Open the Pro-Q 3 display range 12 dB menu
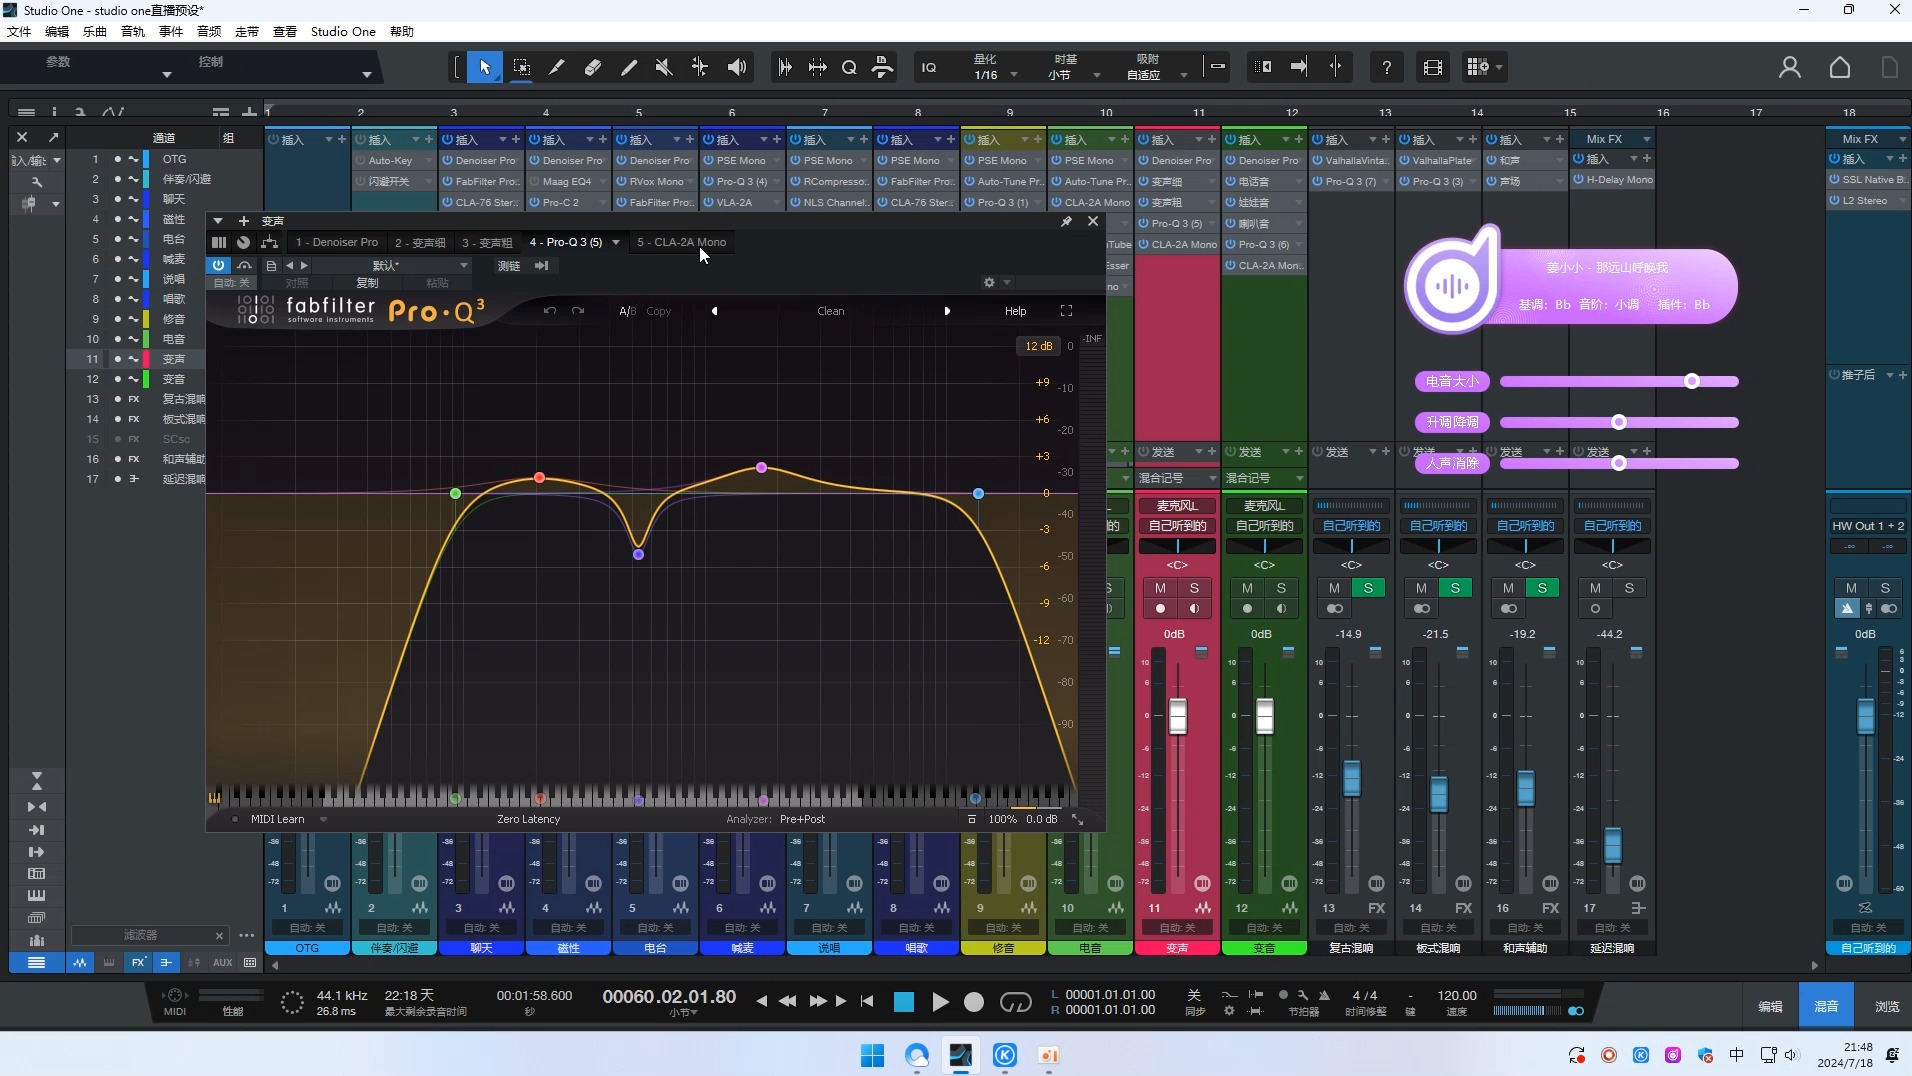Image resolution: width=1912 pixels, height=1076 pixels. pos(1038,346)
